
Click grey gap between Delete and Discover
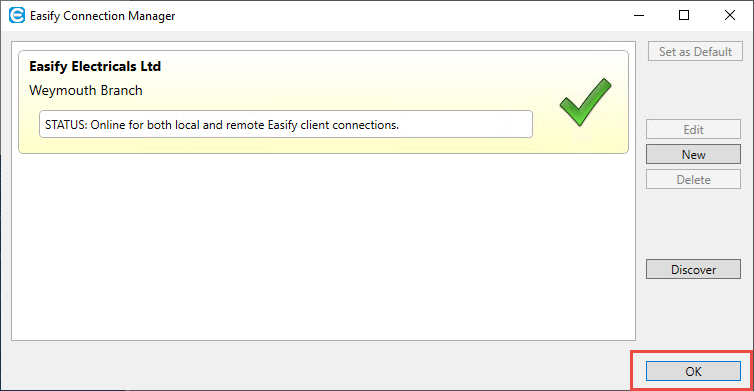pyautogui.click(x=693, y=224)
